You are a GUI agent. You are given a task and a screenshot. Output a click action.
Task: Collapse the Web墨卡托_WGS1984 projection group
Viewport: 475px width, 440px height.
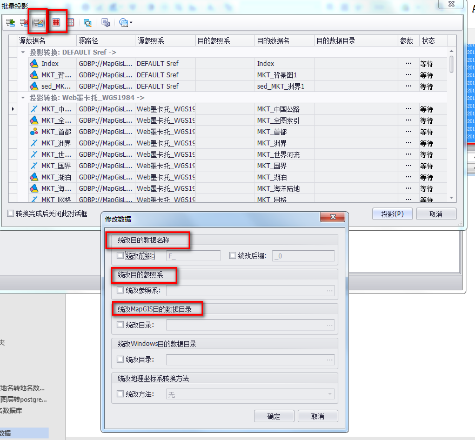point(23,98)
